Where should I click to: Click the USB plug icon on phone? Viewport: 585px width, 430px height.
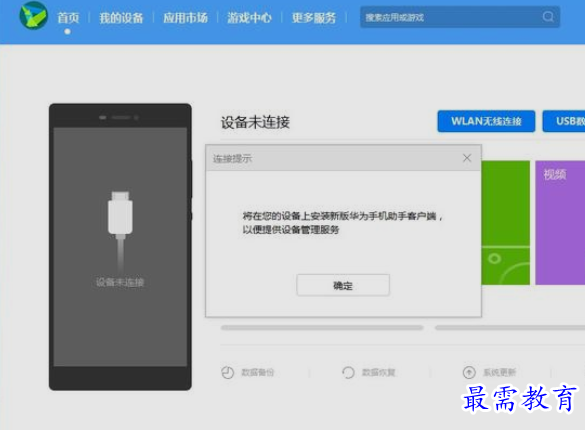[120, 231]
